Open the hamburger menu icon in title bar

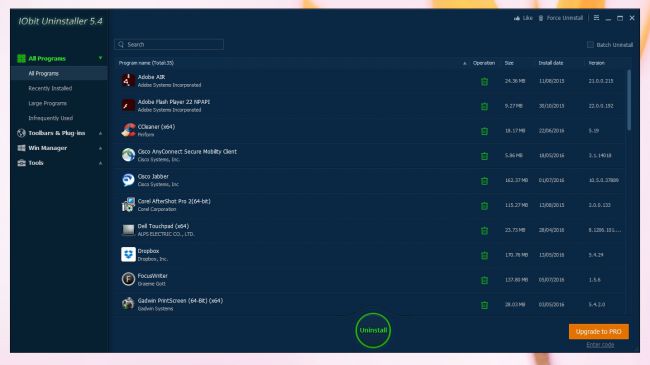coord(596,18)
